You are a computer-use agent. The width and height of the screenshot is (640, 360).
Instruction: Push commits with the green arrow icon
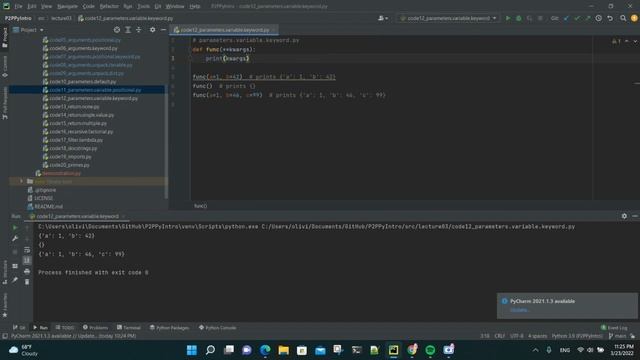pos(588,18)
